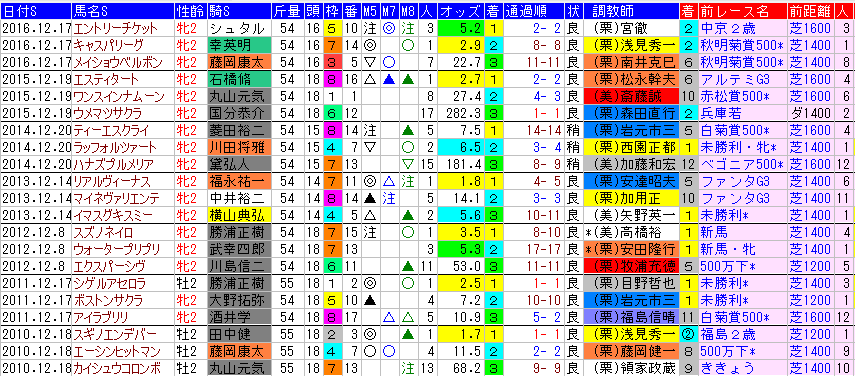Click previous race 赤松賞500*
The width and height of the screenshot is (855, 376).
(x=734, y=96)
